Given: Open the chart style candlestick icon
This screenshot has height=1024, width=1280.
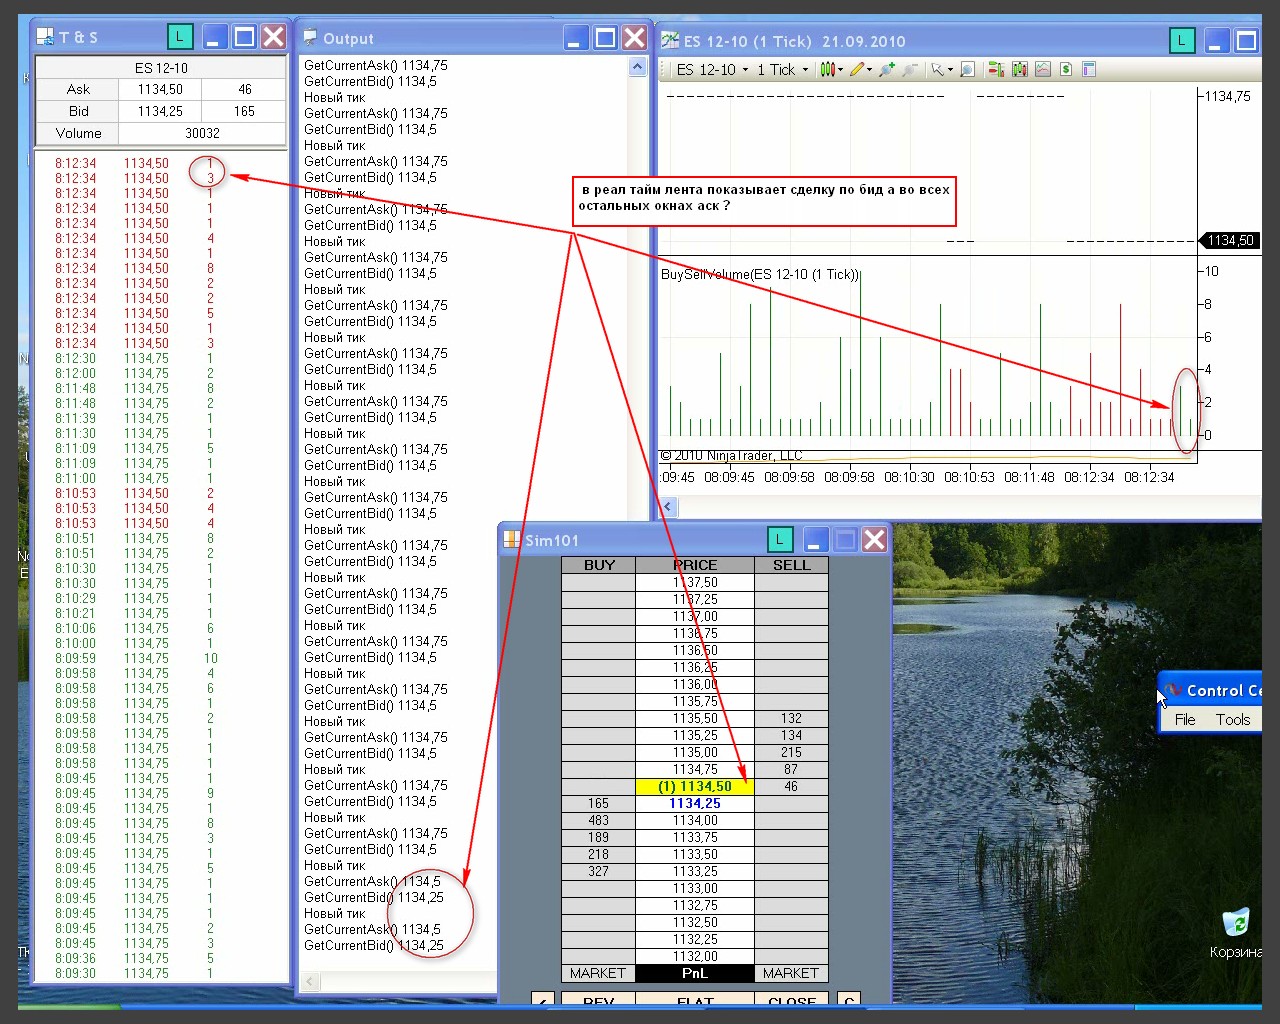Looking at the screenshot, I should click(x=827, y=70).
